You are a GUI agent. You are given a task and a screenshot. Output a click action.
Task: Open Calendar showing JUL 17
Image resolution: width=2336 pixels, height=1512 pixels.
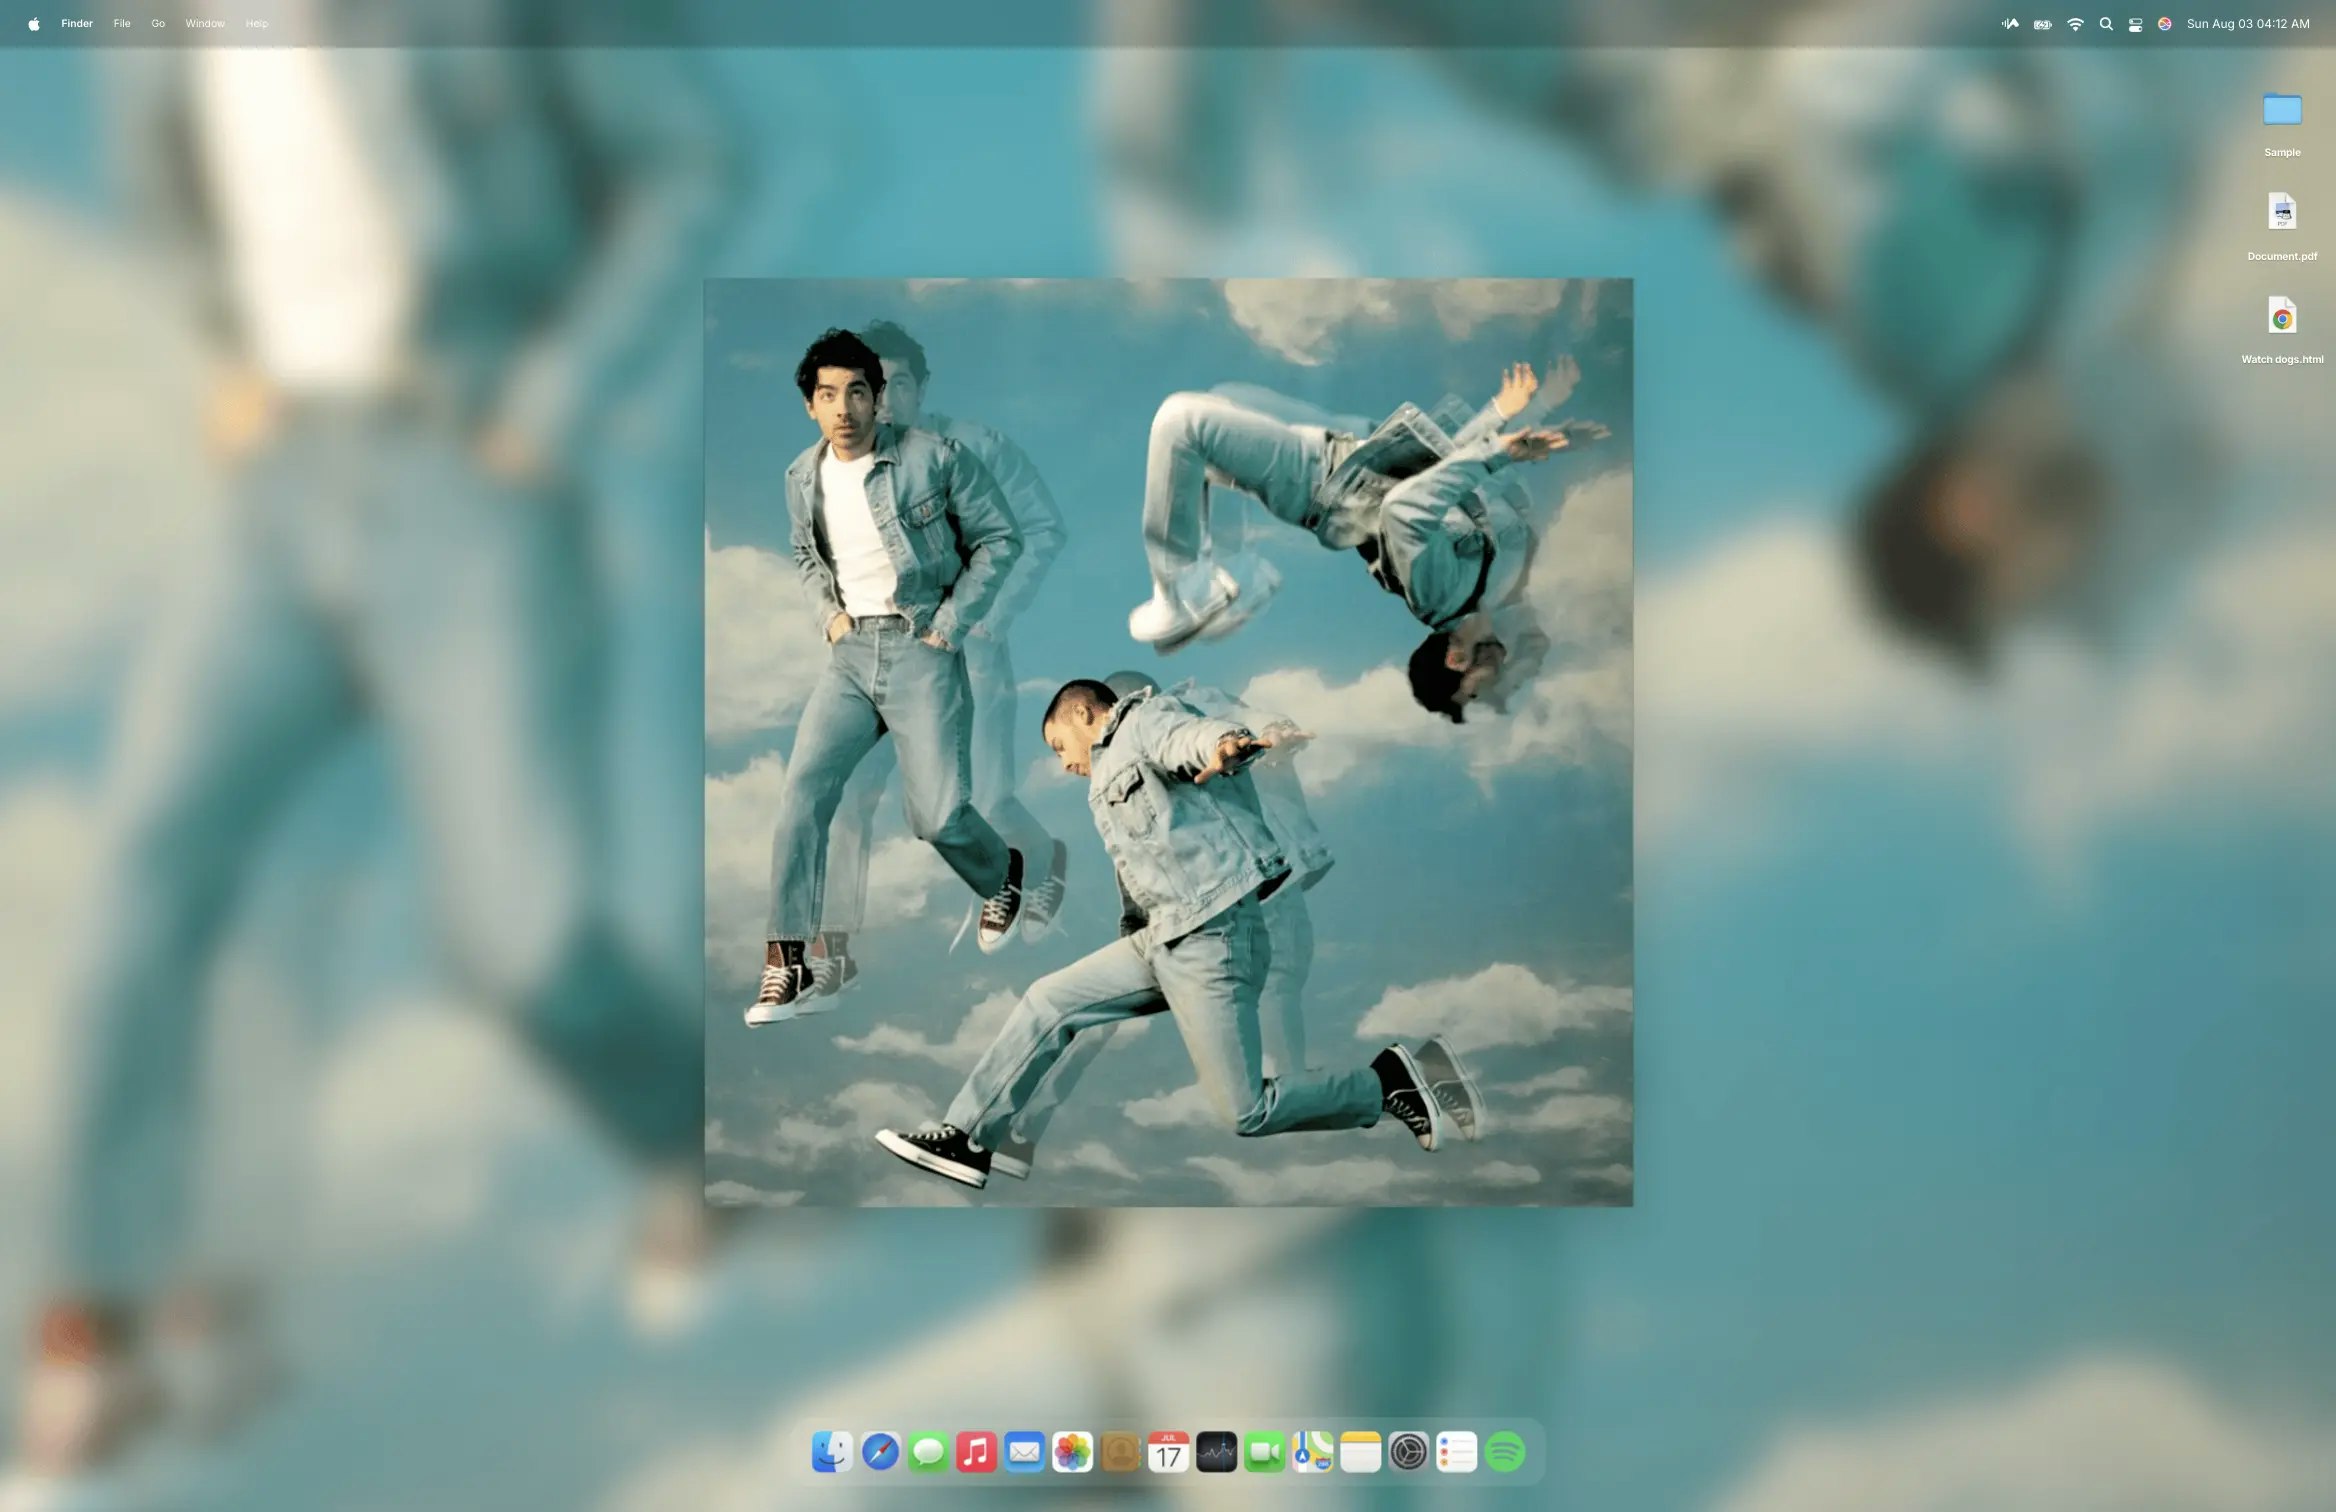coord(1168,1452)
